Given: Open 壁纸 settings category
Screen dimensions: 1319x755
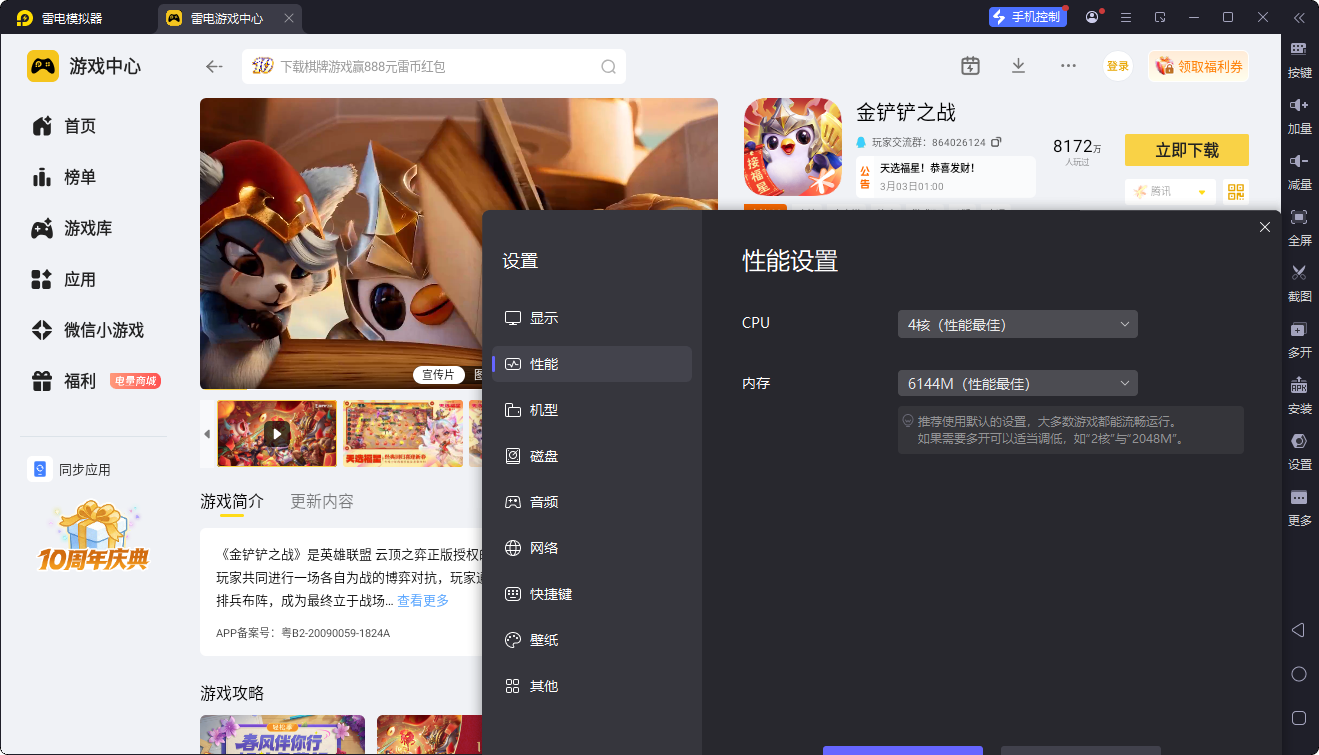Looking at the screenshot, I should click(592, 640).
